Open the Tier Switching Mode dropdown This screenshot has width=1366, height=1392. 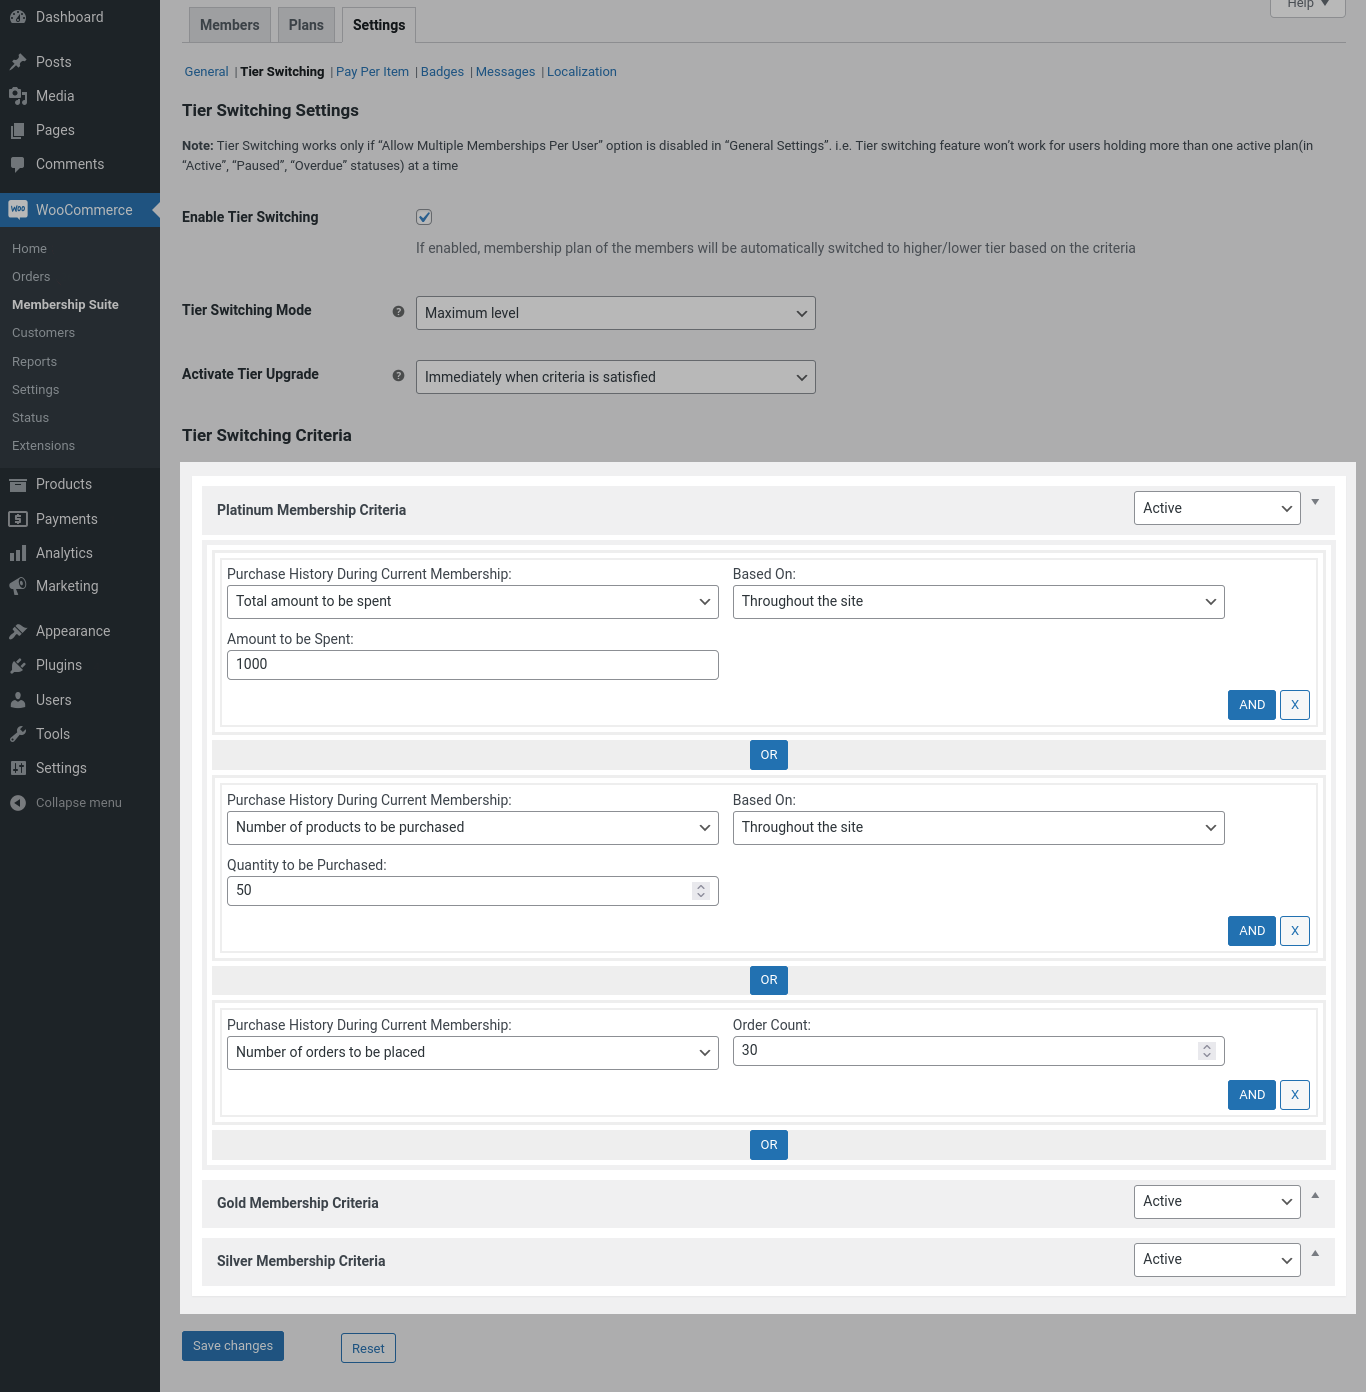615,312
